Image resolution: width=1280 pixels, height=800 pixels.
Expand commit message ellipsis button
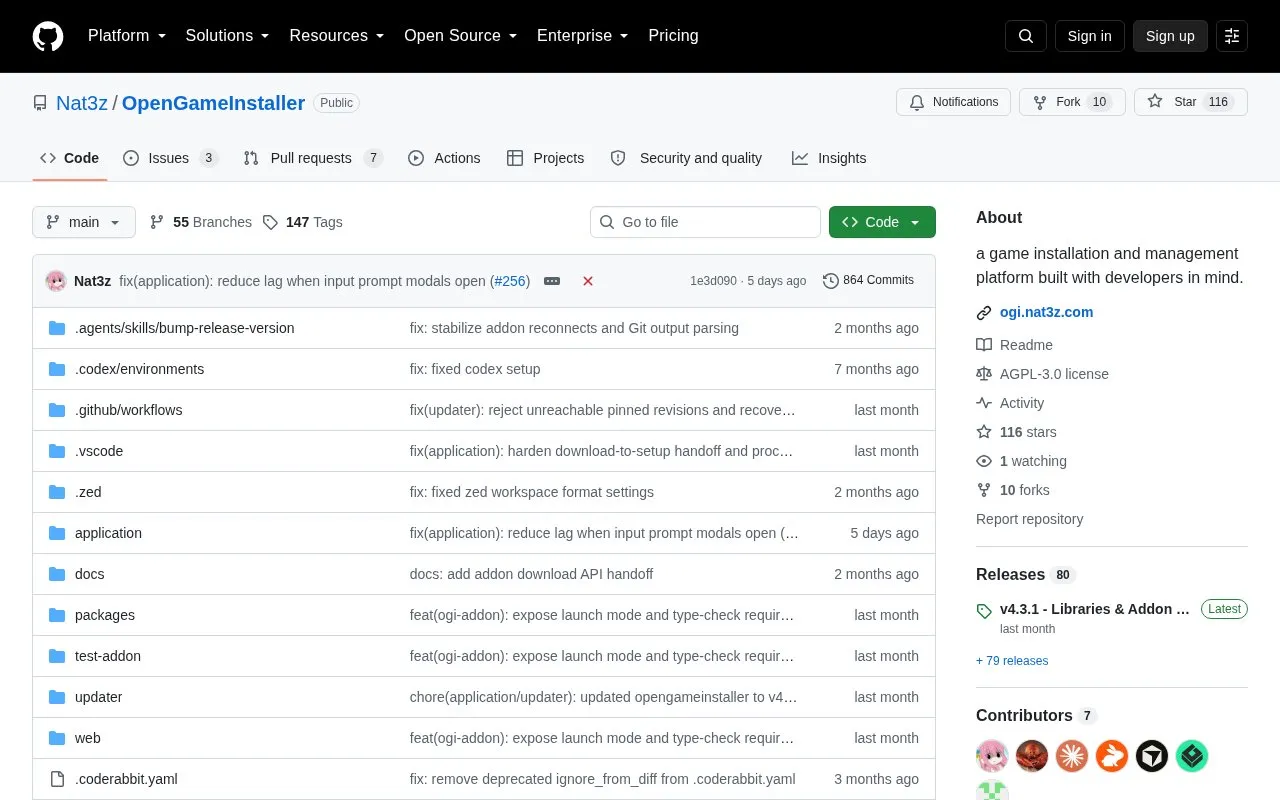pos(552,281)
